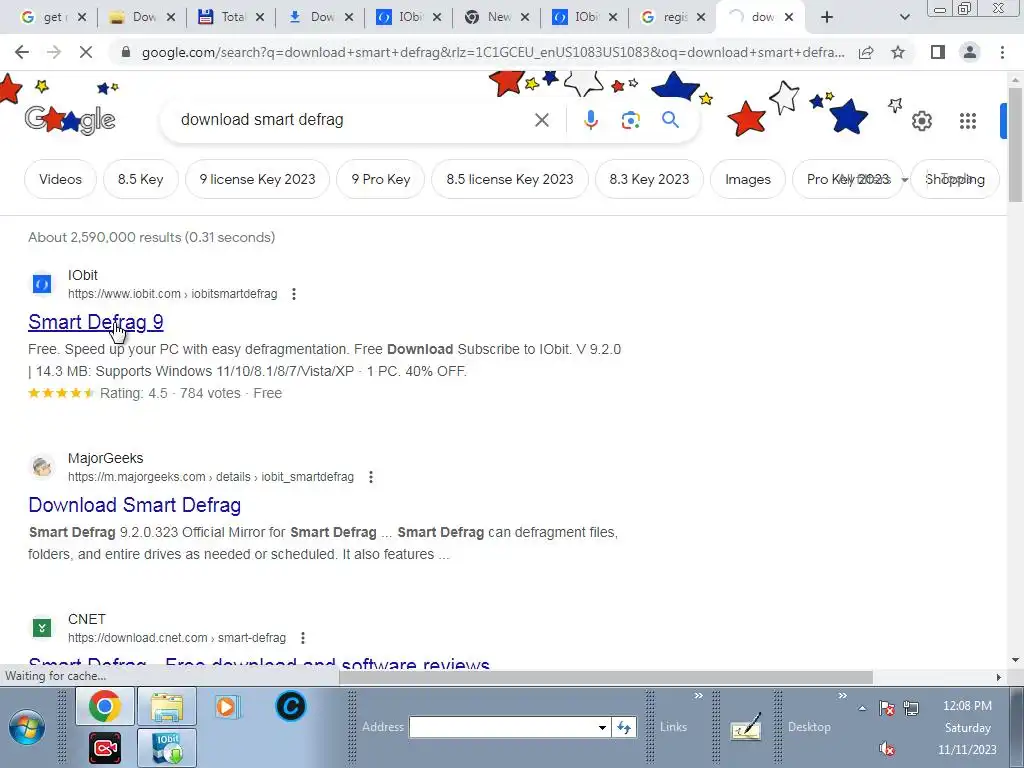Image resolution: width=1024 pixels, height=768 pixels.
Task: Submit search with the magnifier icon
Action: 670,120
